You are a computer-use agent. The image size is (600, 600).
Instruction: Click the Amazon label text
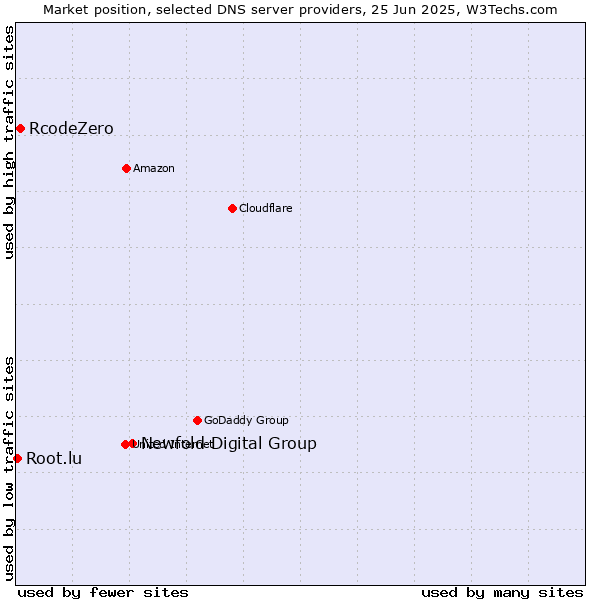[x=154, y=168]
